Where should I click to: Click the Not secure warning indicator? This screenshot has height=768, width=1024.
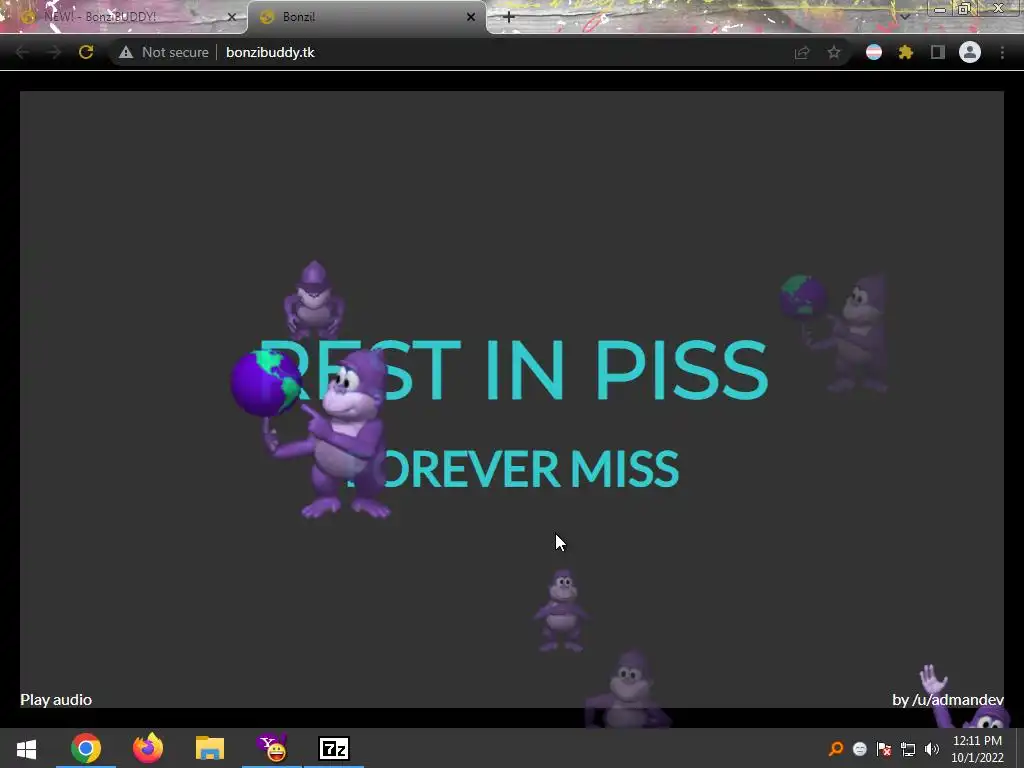tap(163, 52)
